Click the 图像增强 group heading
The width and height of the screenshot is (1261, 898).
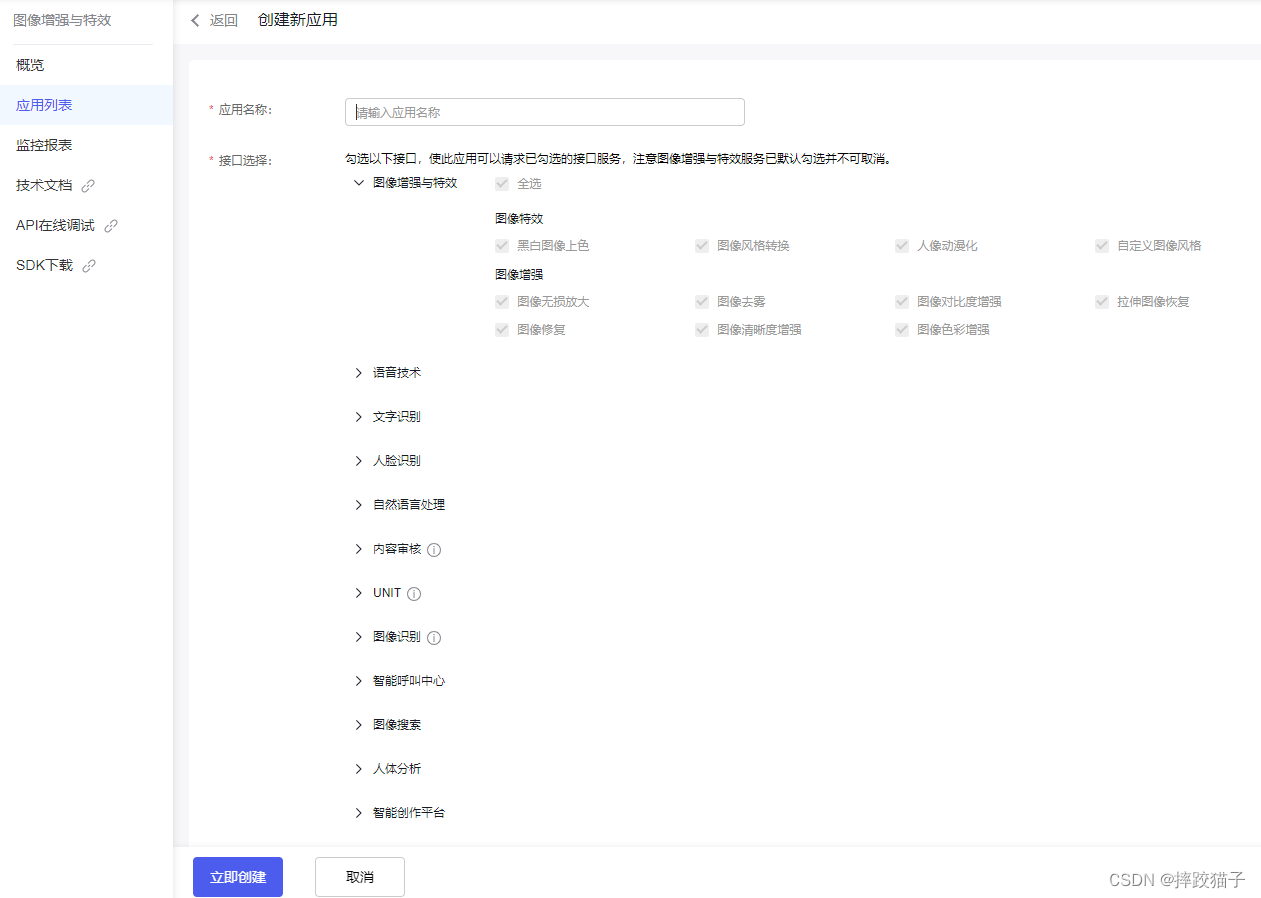519,274
